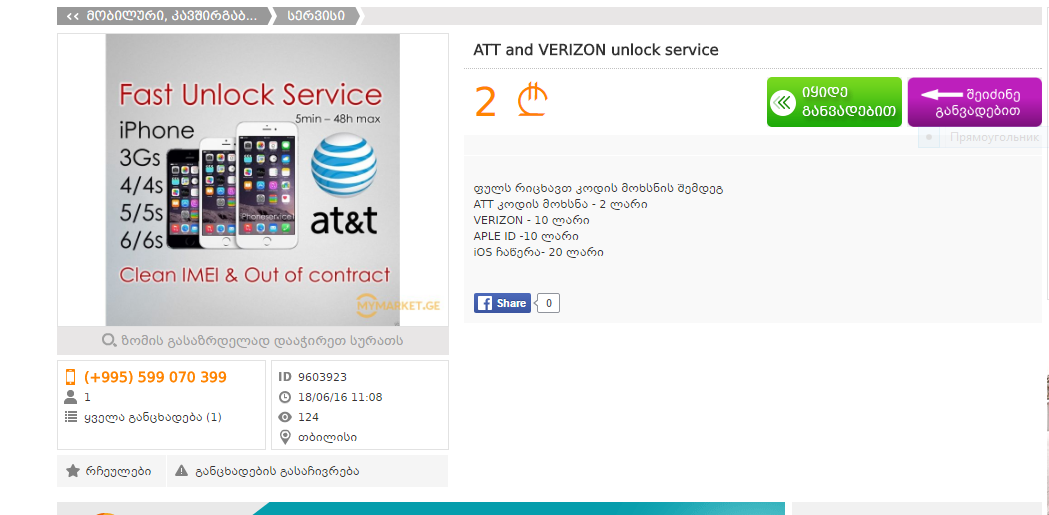Screen dimensions: 1049x515
Task: Click the user profile icon beside 1
Action: click(x=70, y=397)
